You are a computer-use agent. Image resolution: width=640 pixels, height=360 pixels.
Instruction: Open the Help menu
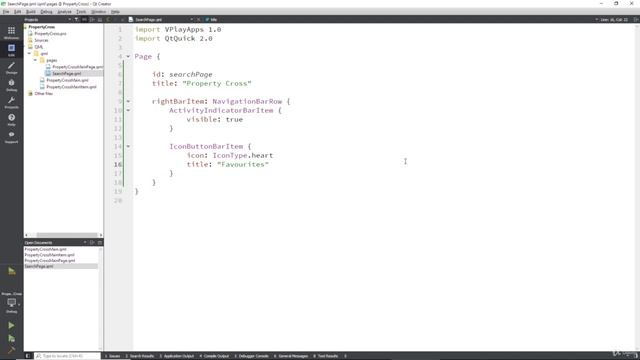coord(115,12)
